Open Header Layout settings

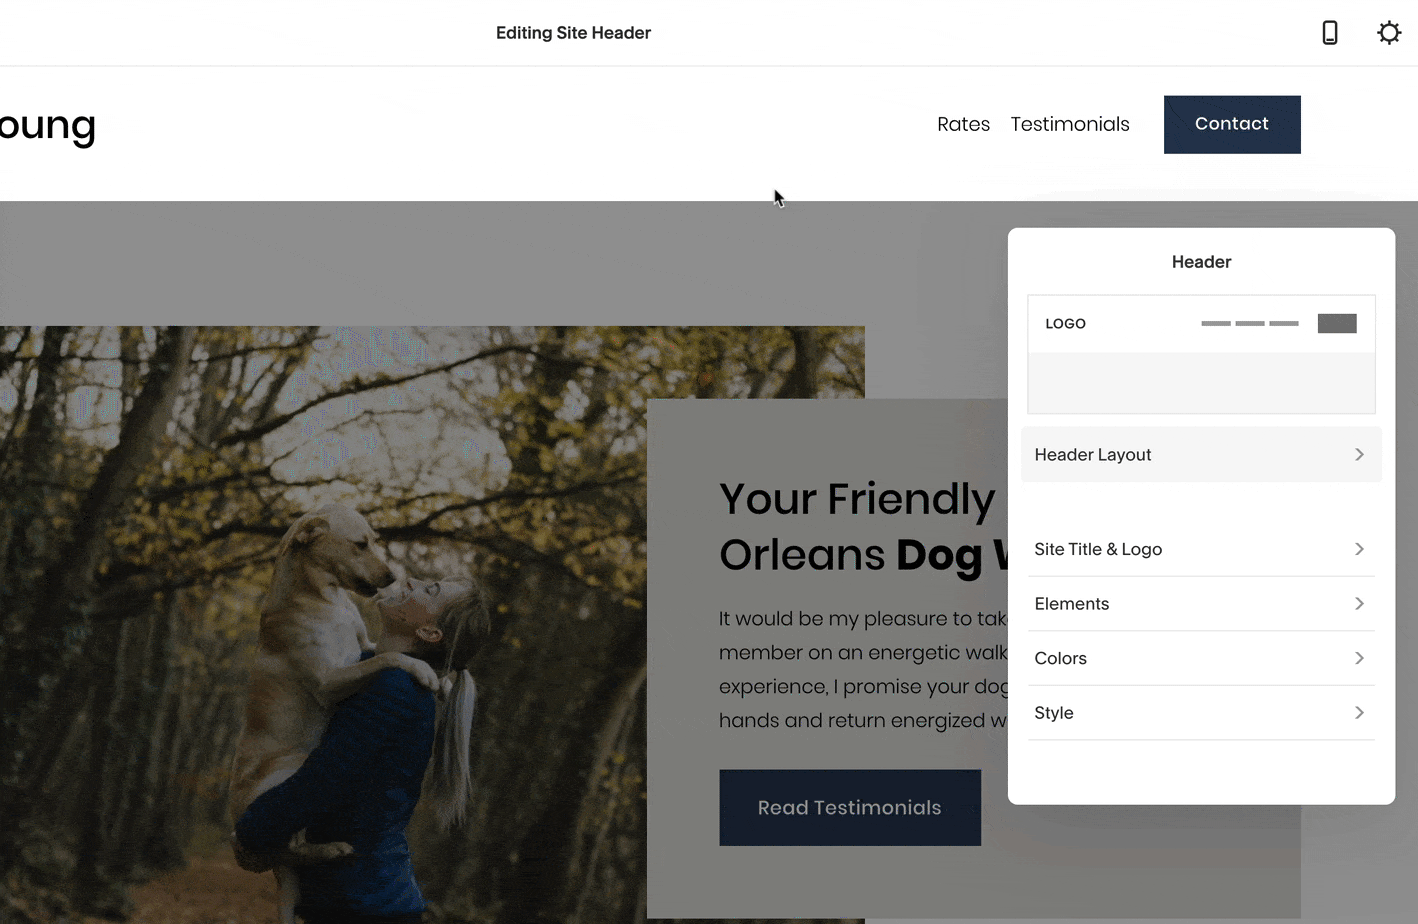click(1201, 455)
